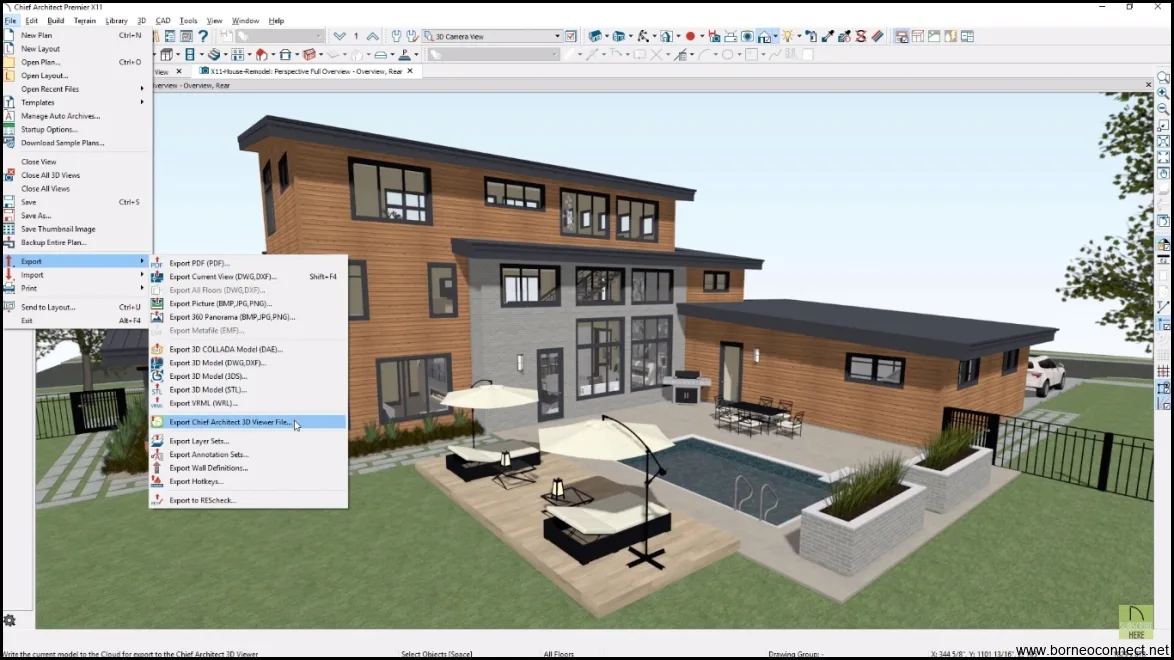Open the Library menu
This screenshot has height=660, width=1174.
coord(116,20)
